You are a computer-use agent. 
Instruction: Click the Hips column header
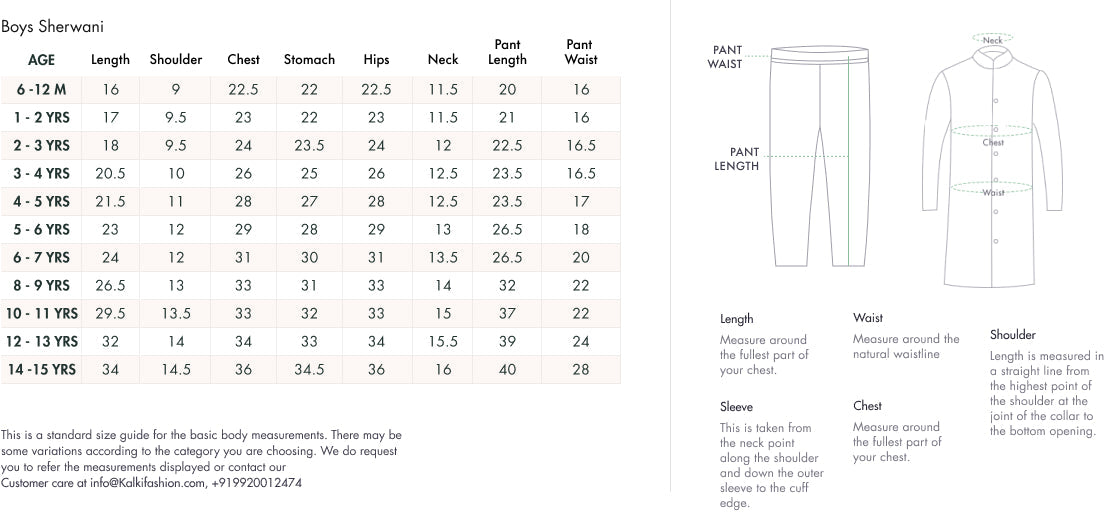pos(376,60)
